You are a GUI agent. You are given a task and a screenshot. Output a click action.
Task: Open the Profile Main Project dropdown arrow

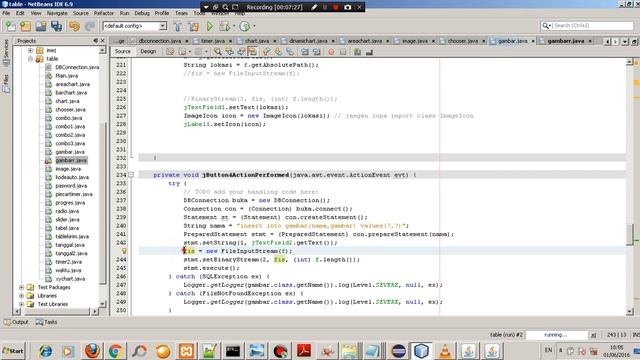pyautogui.click(x=254, y=26)
